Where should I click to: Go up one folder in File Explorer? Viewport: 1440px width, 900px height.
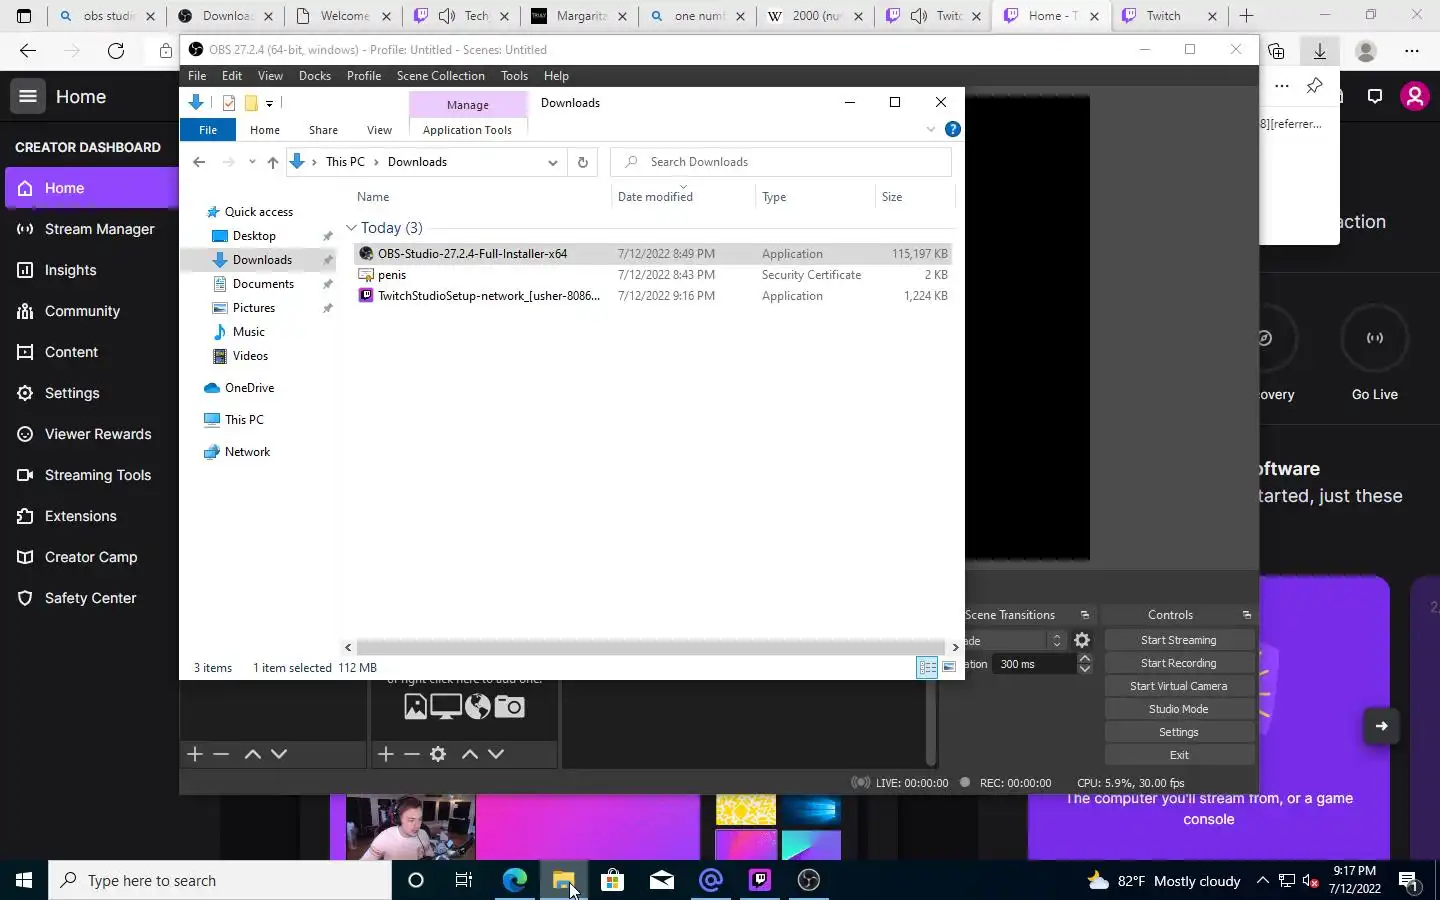click(x=272, y=162)
